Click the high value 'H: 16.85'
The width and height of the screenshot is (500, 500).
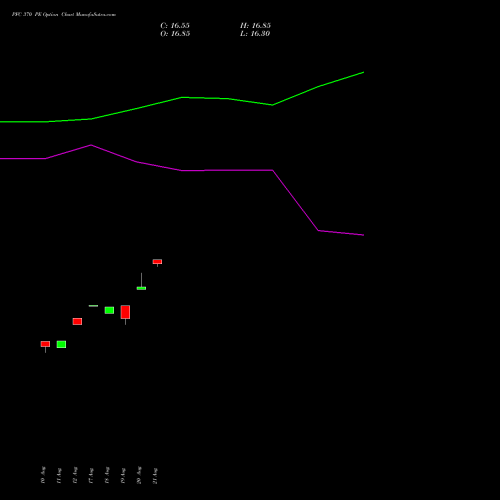click(255, 26)
